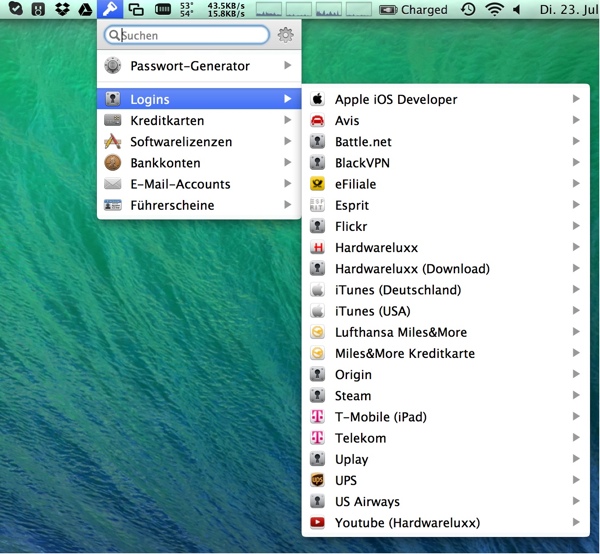Click the battery Charged indicator

coord(413,10)
